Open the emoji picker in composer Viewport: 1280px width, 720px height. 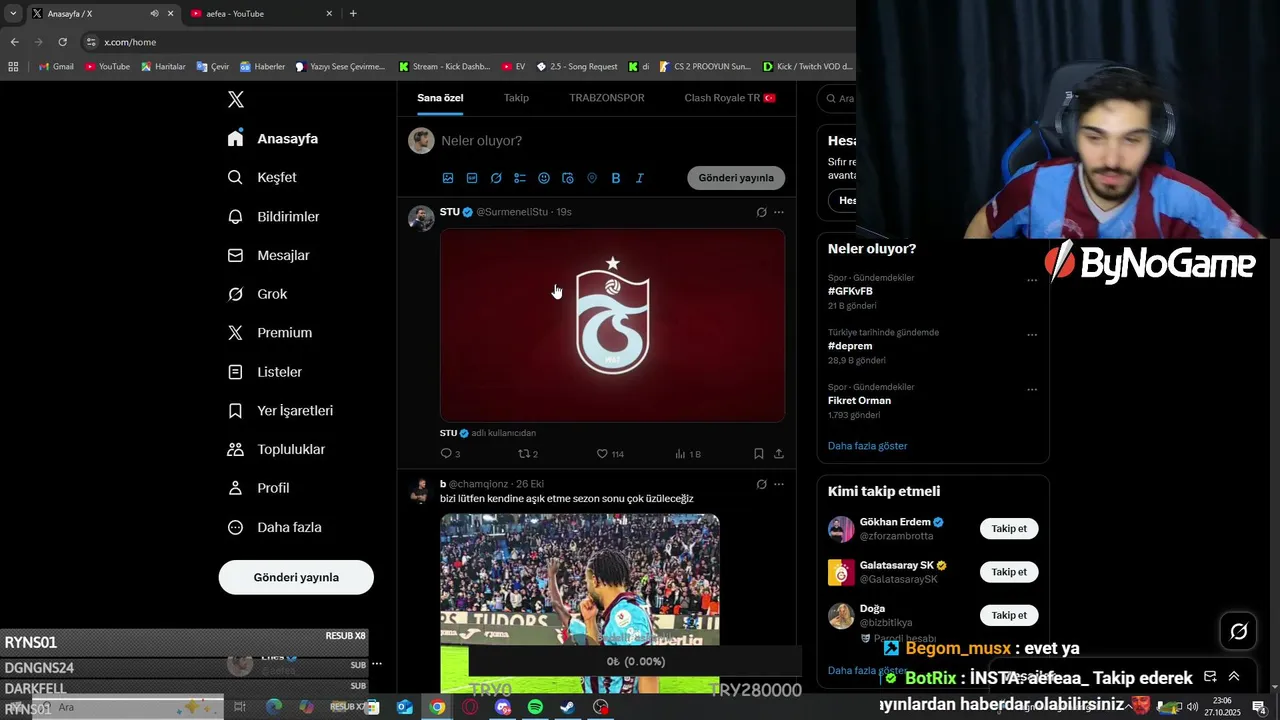(544, 178)
